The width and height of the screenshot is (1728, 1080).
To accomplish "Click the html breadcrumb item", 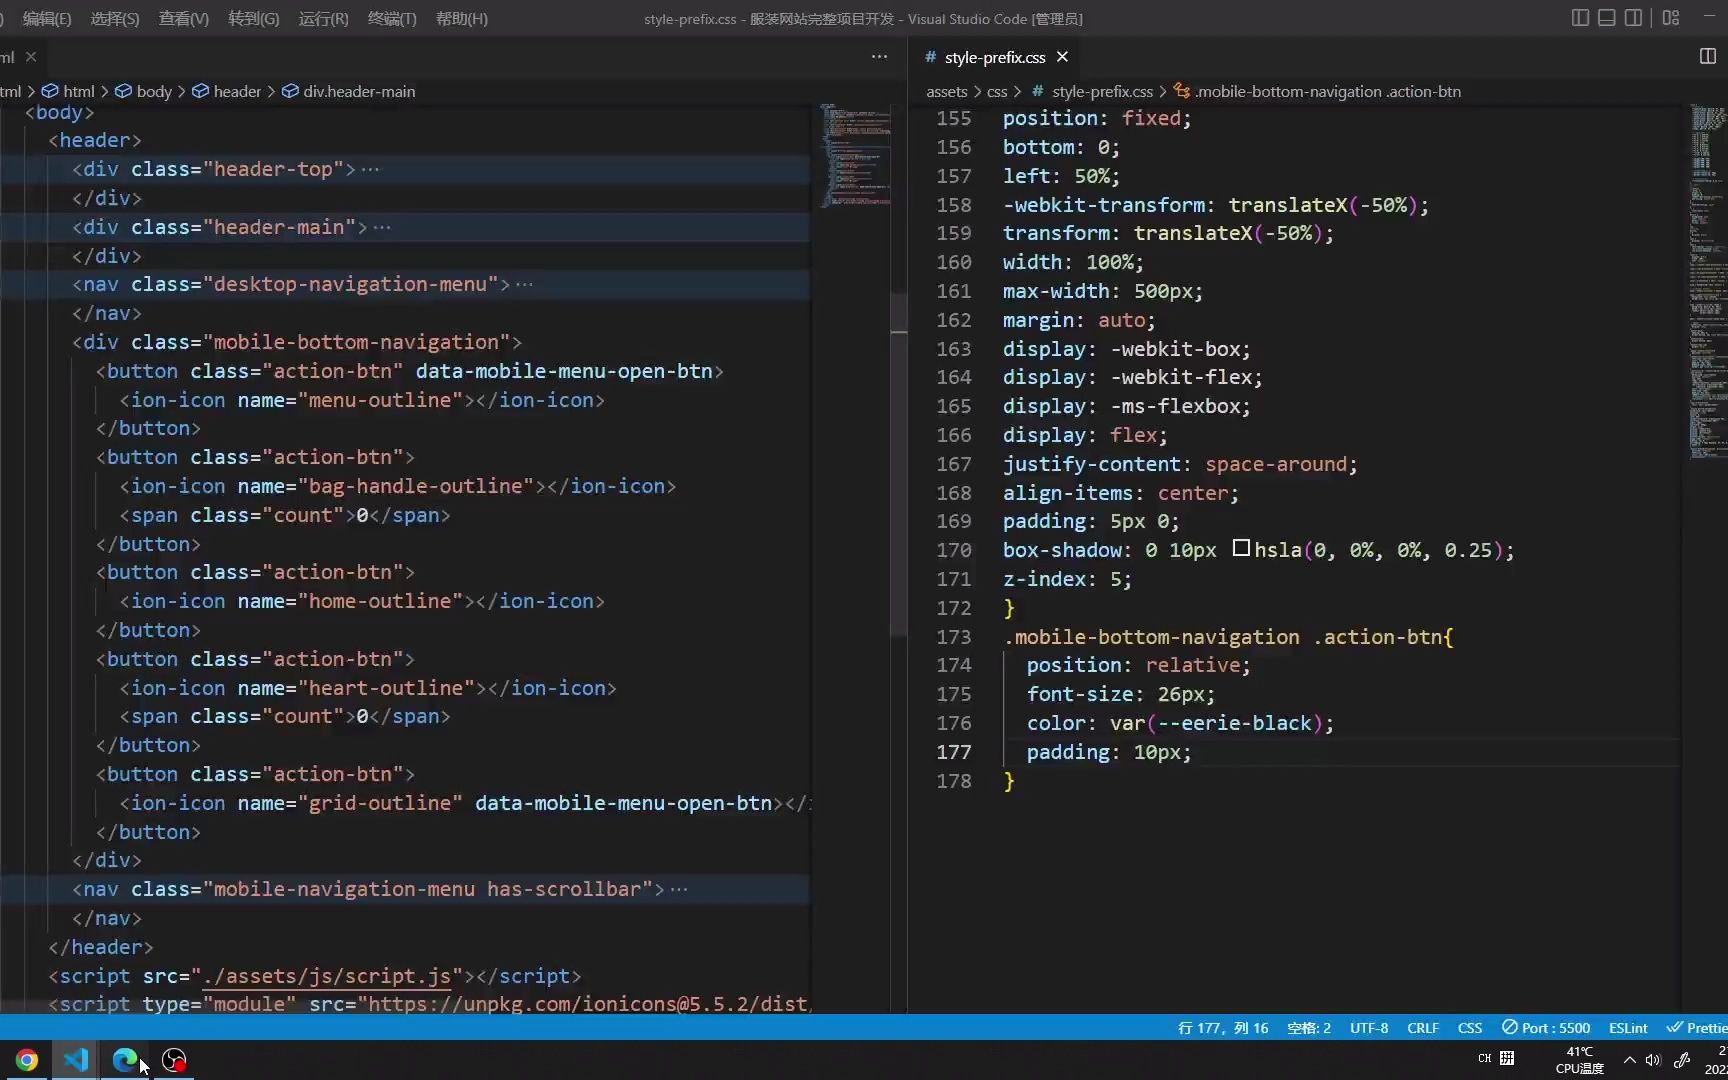I will point(68,91).
